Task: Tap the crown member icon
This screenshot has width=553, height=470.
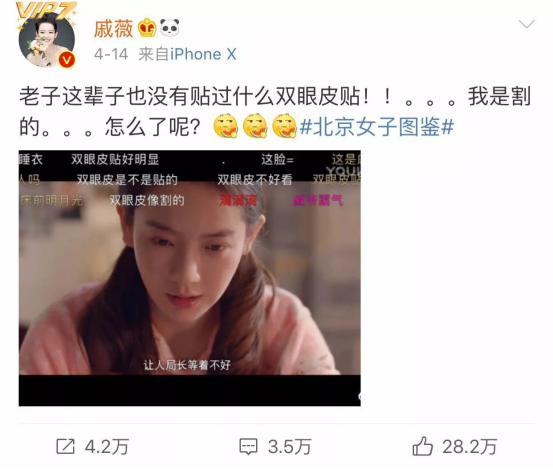Action: click(x=147, y=28)
